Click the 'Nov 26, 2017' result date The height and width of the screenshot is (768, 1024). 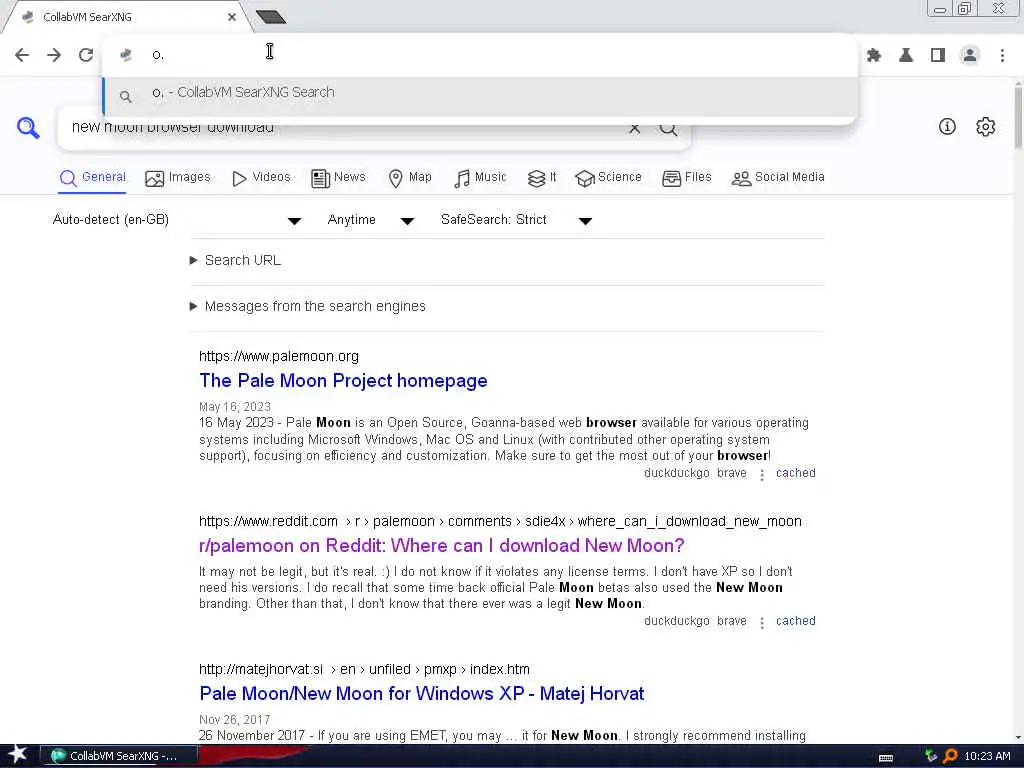[235, 720]
